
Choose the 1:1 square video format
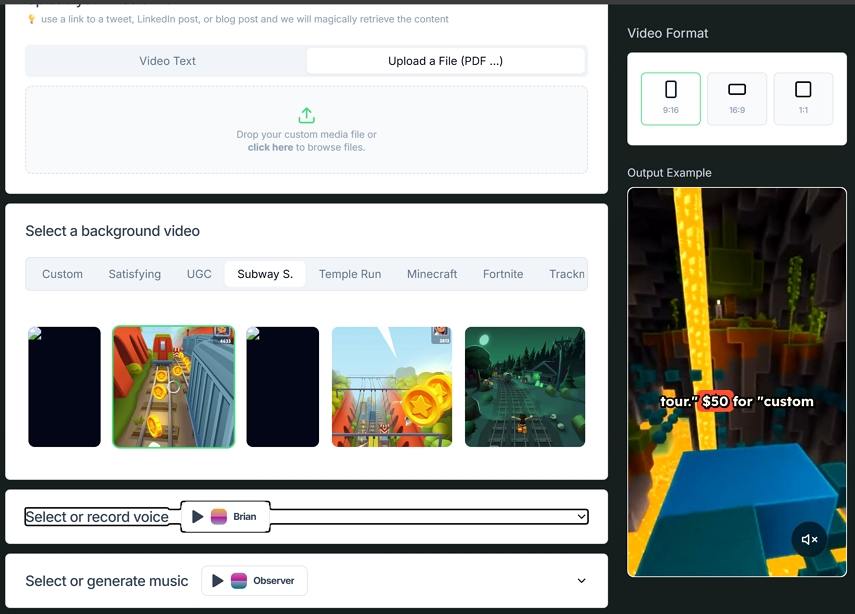pyautogui.click(x=803, y=98)
